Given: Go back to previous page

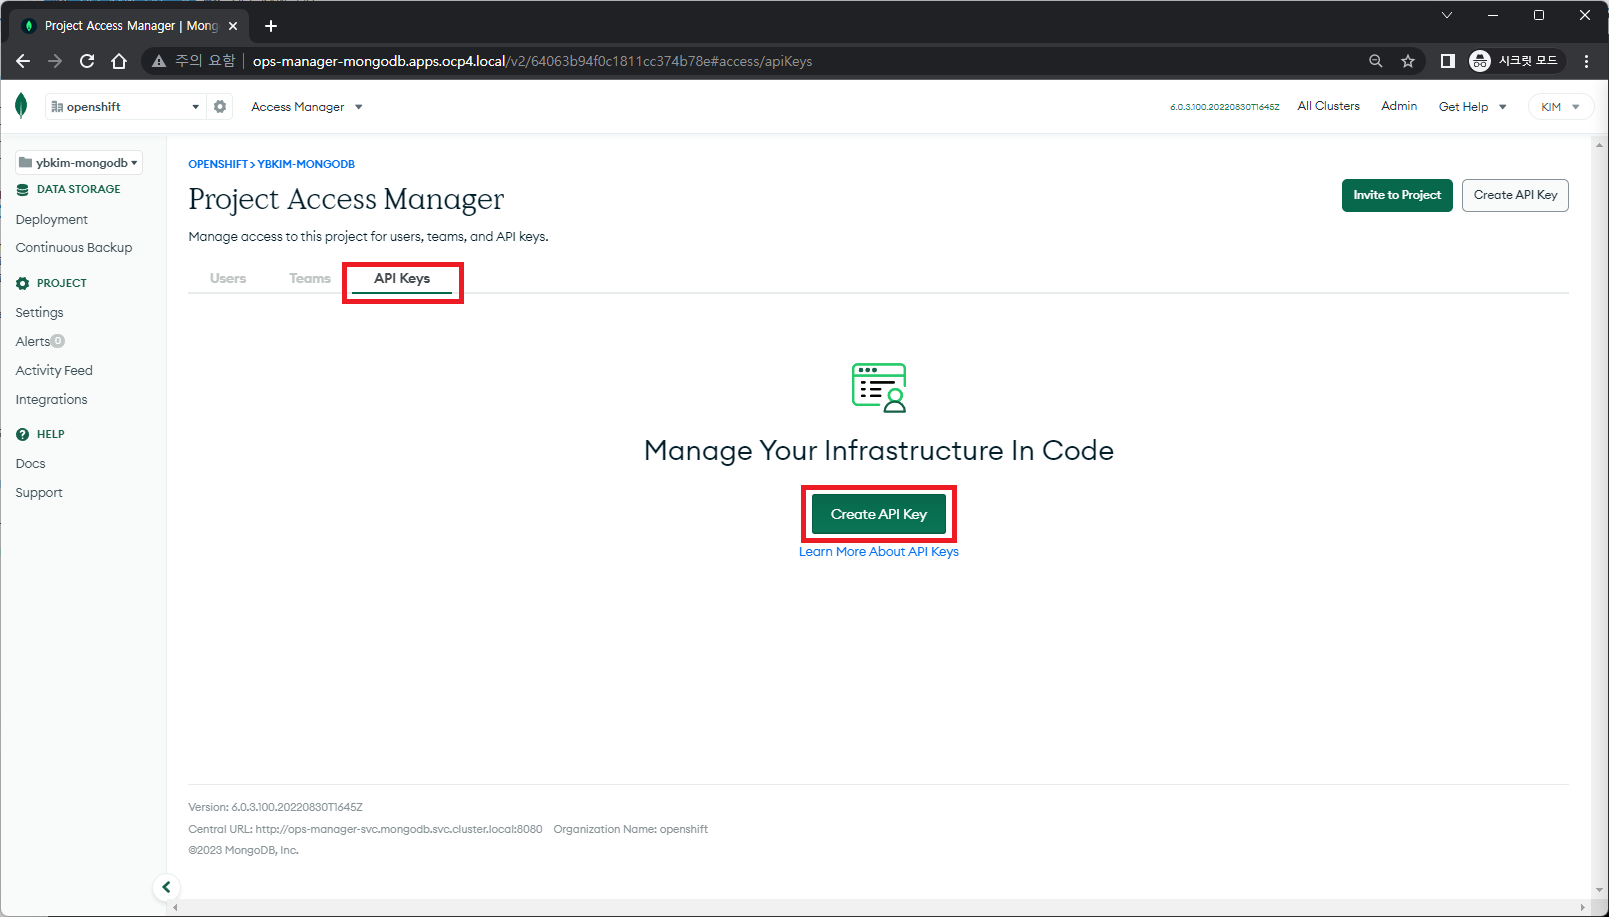Looking at the screenshot, I should coord(23,61).
